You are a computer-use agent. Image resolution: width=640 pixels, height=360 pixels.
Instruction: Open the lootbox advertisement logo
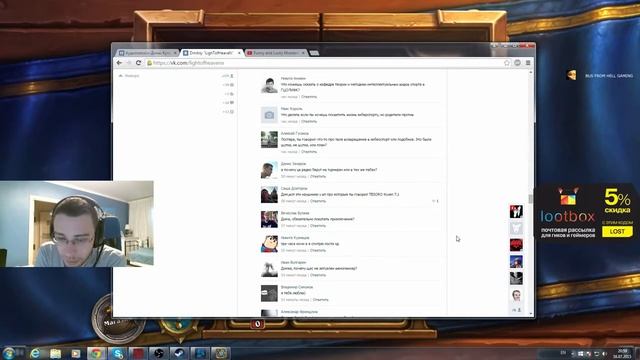[x=568, y=207]
